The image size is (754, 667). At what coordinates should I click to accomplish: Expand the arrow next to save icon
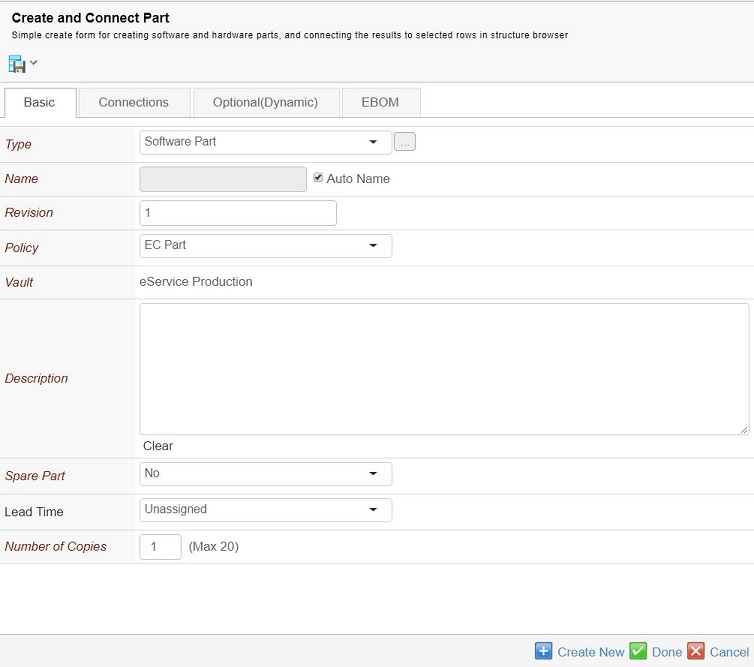[x=34, y=63]
